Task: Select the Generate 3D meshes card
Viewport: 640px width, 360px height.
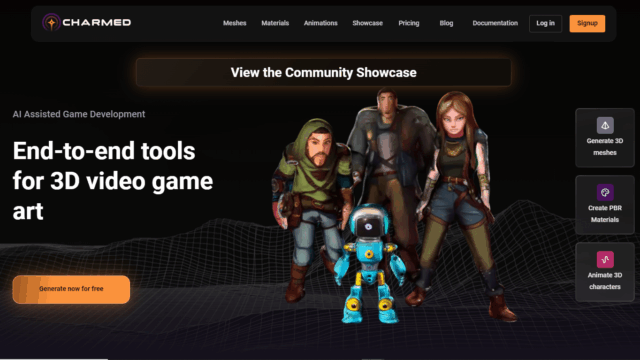Action: pyautogui.click(x=605, y=138)
